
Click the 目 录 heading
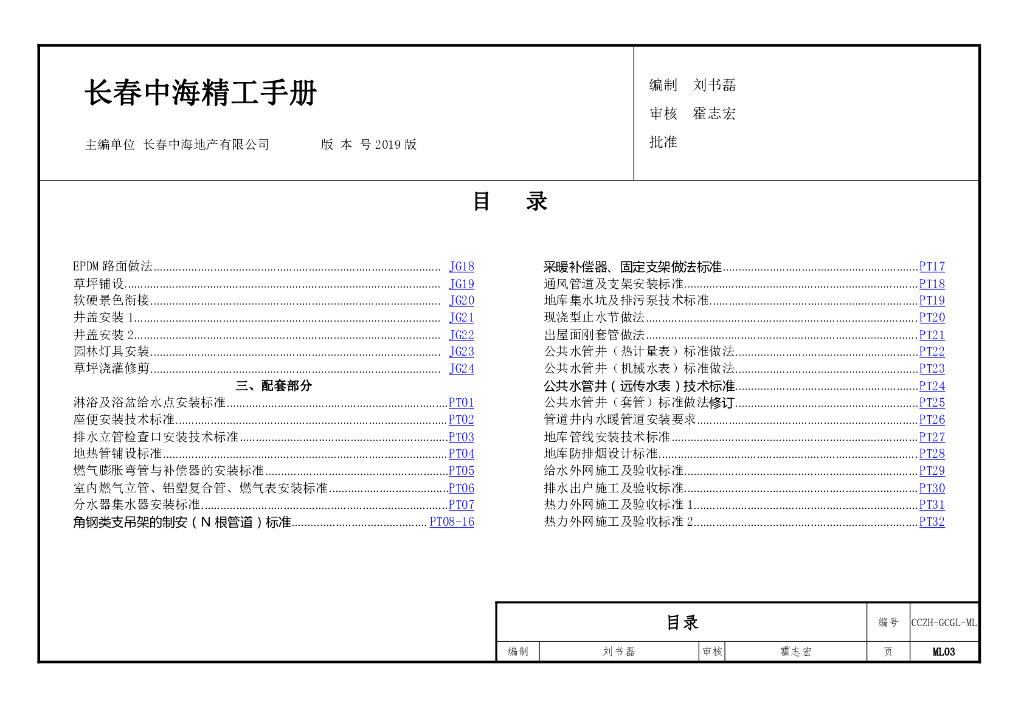(x=510, y=201)
